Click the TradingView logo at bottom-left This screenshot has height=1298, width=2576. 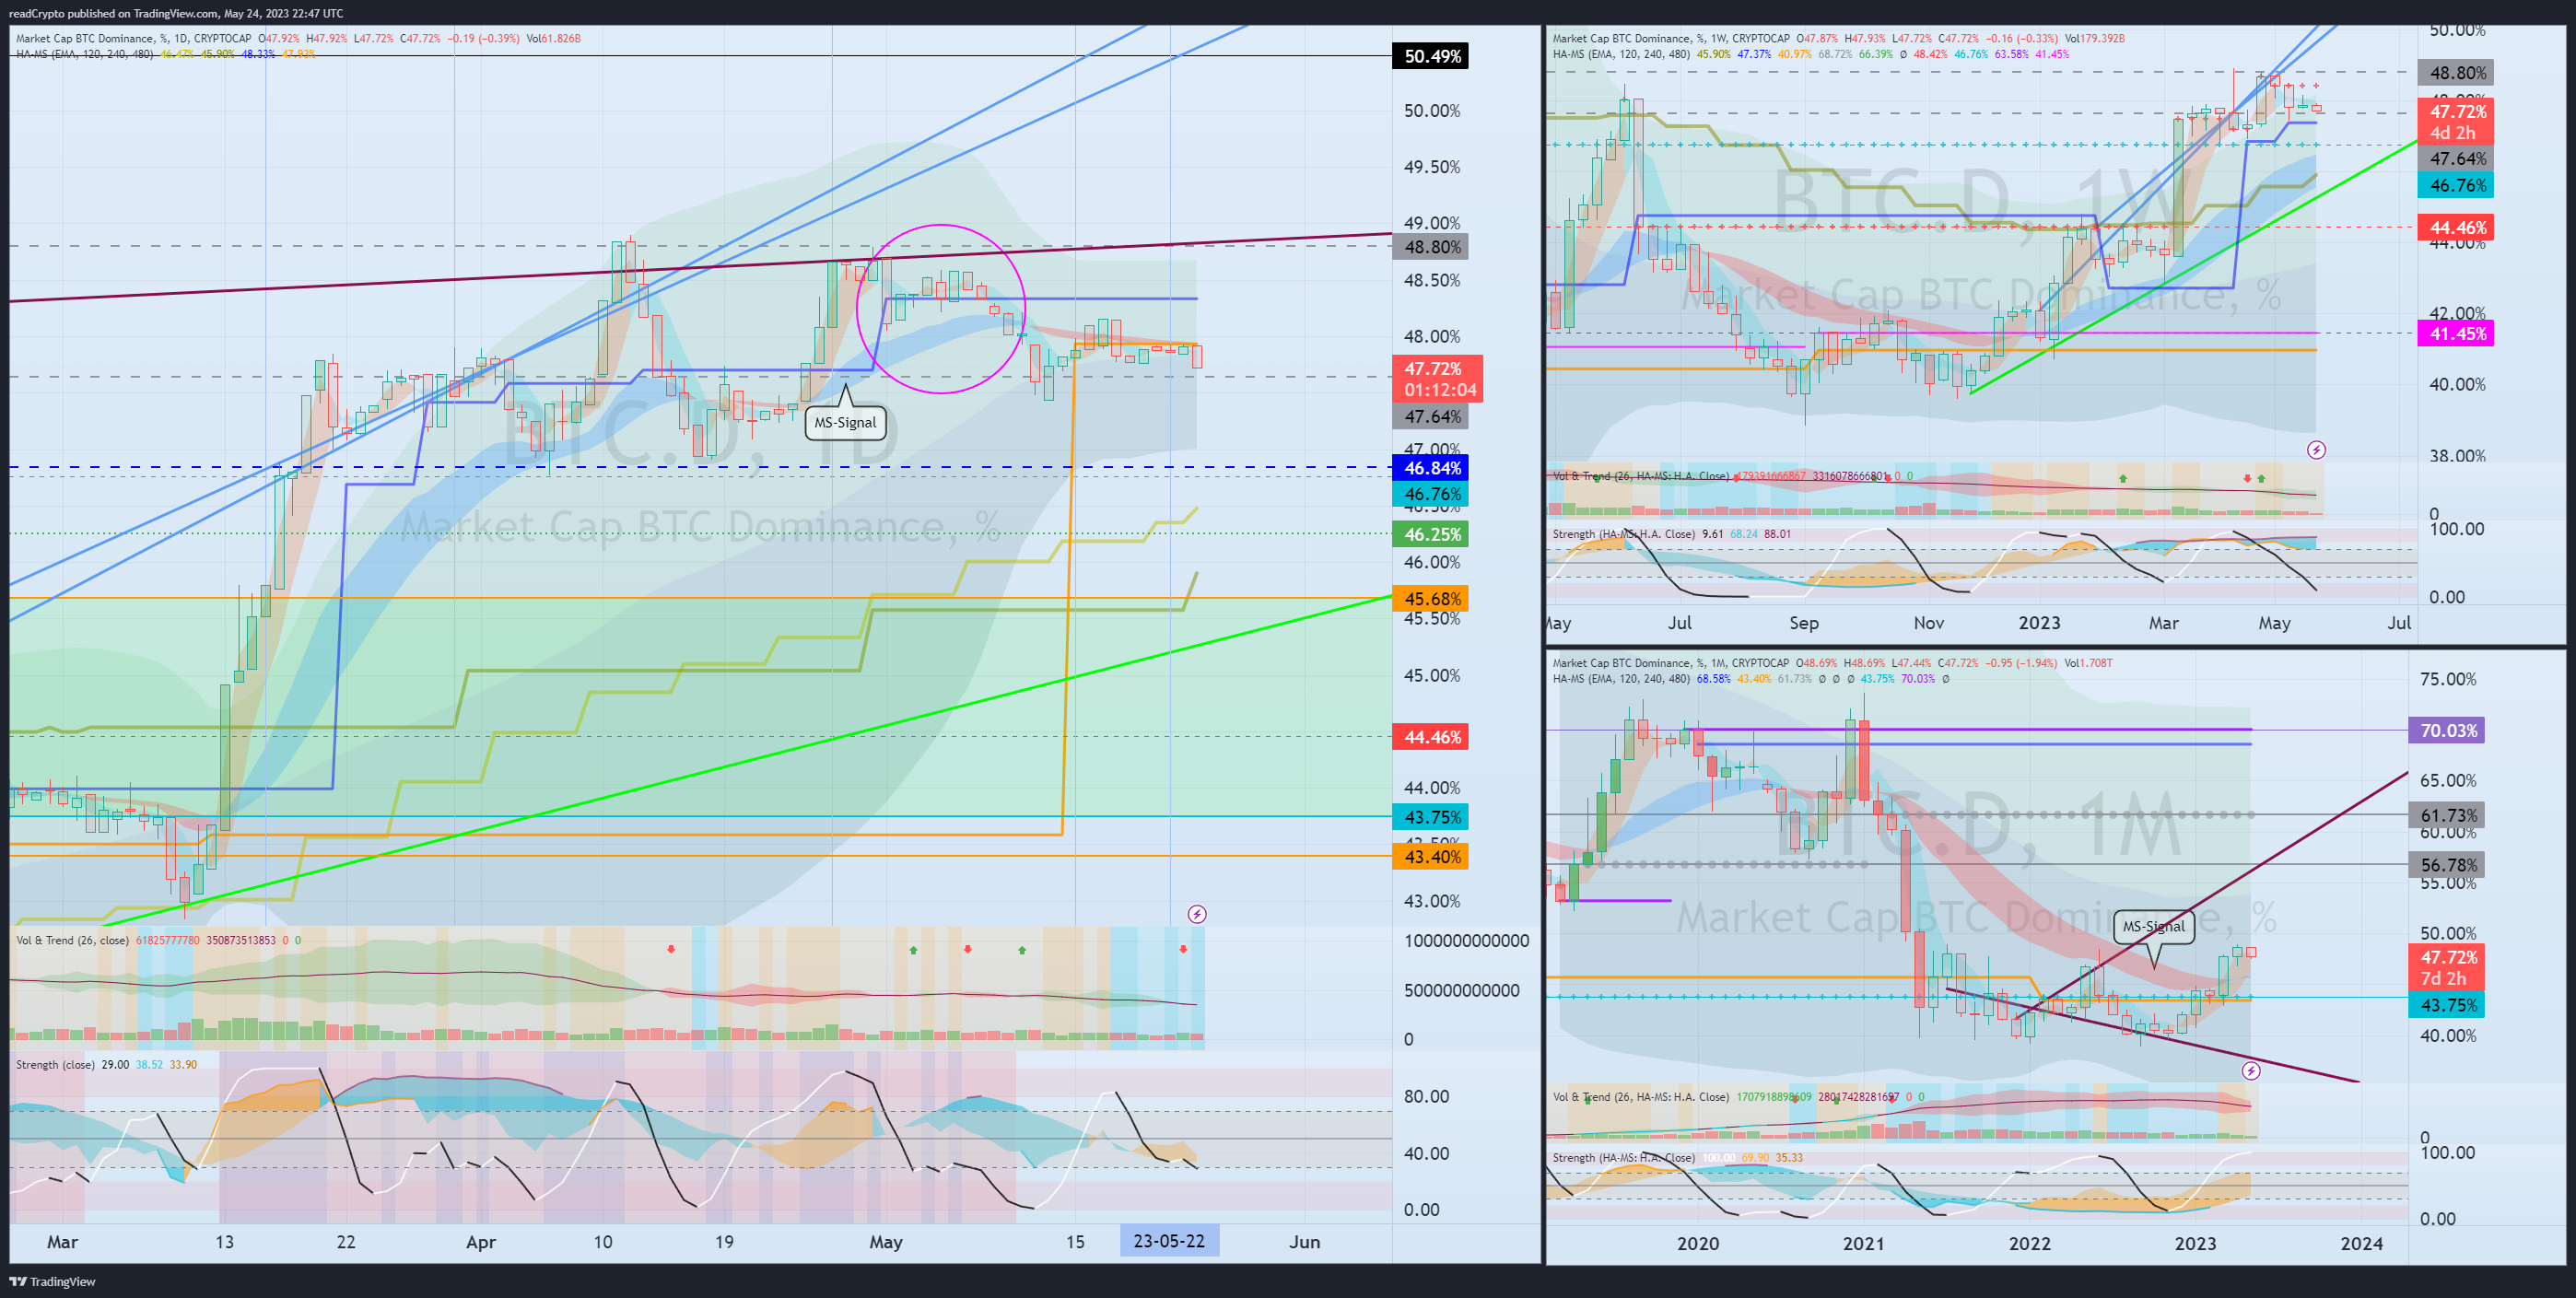[52, 1281]
